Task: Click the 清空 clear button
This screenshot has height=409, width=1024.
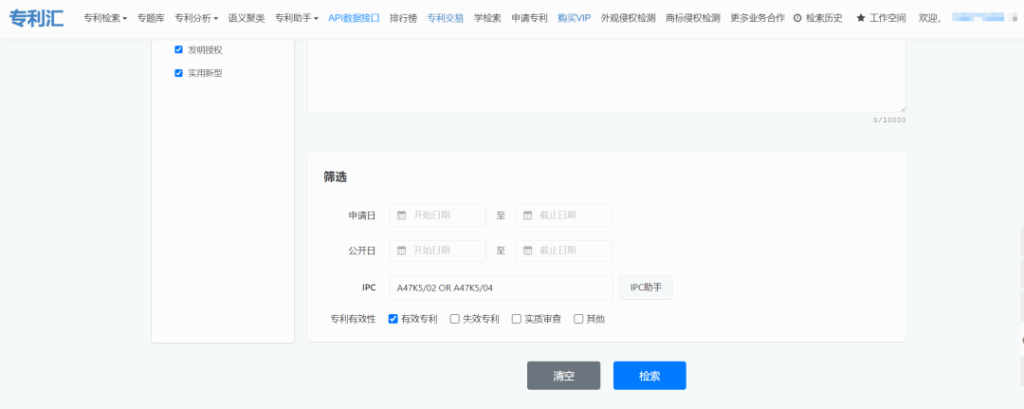Action: 564,375
